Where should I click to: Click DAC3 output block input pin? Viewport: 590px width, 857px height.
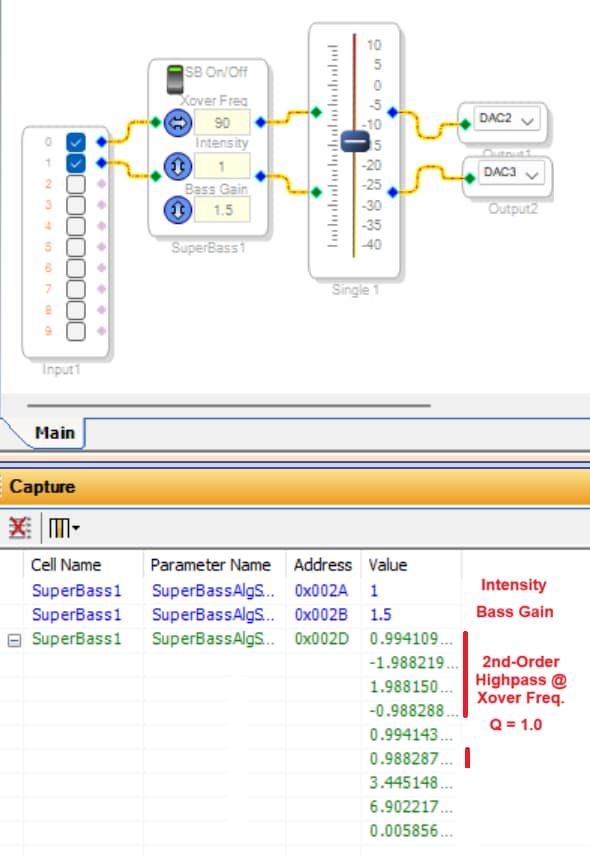point(470,178)
